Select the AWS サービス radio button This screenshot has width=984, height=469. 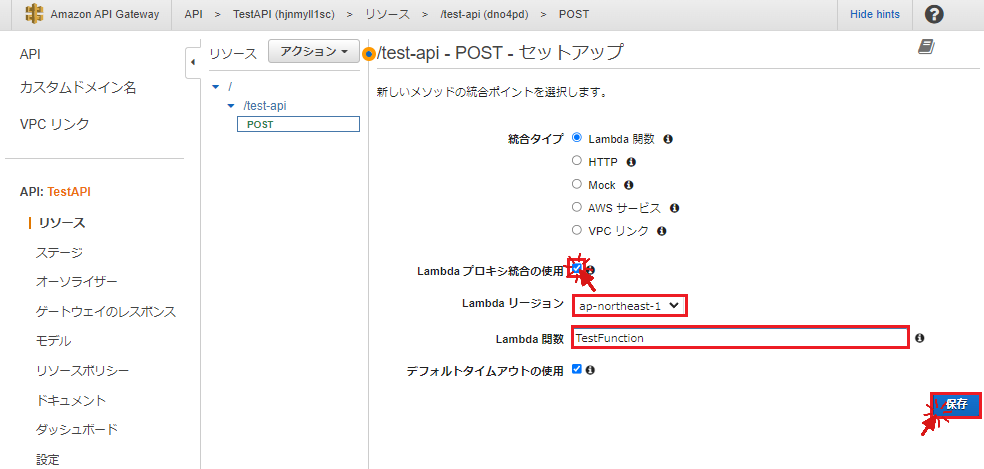(x=577, y=207)
